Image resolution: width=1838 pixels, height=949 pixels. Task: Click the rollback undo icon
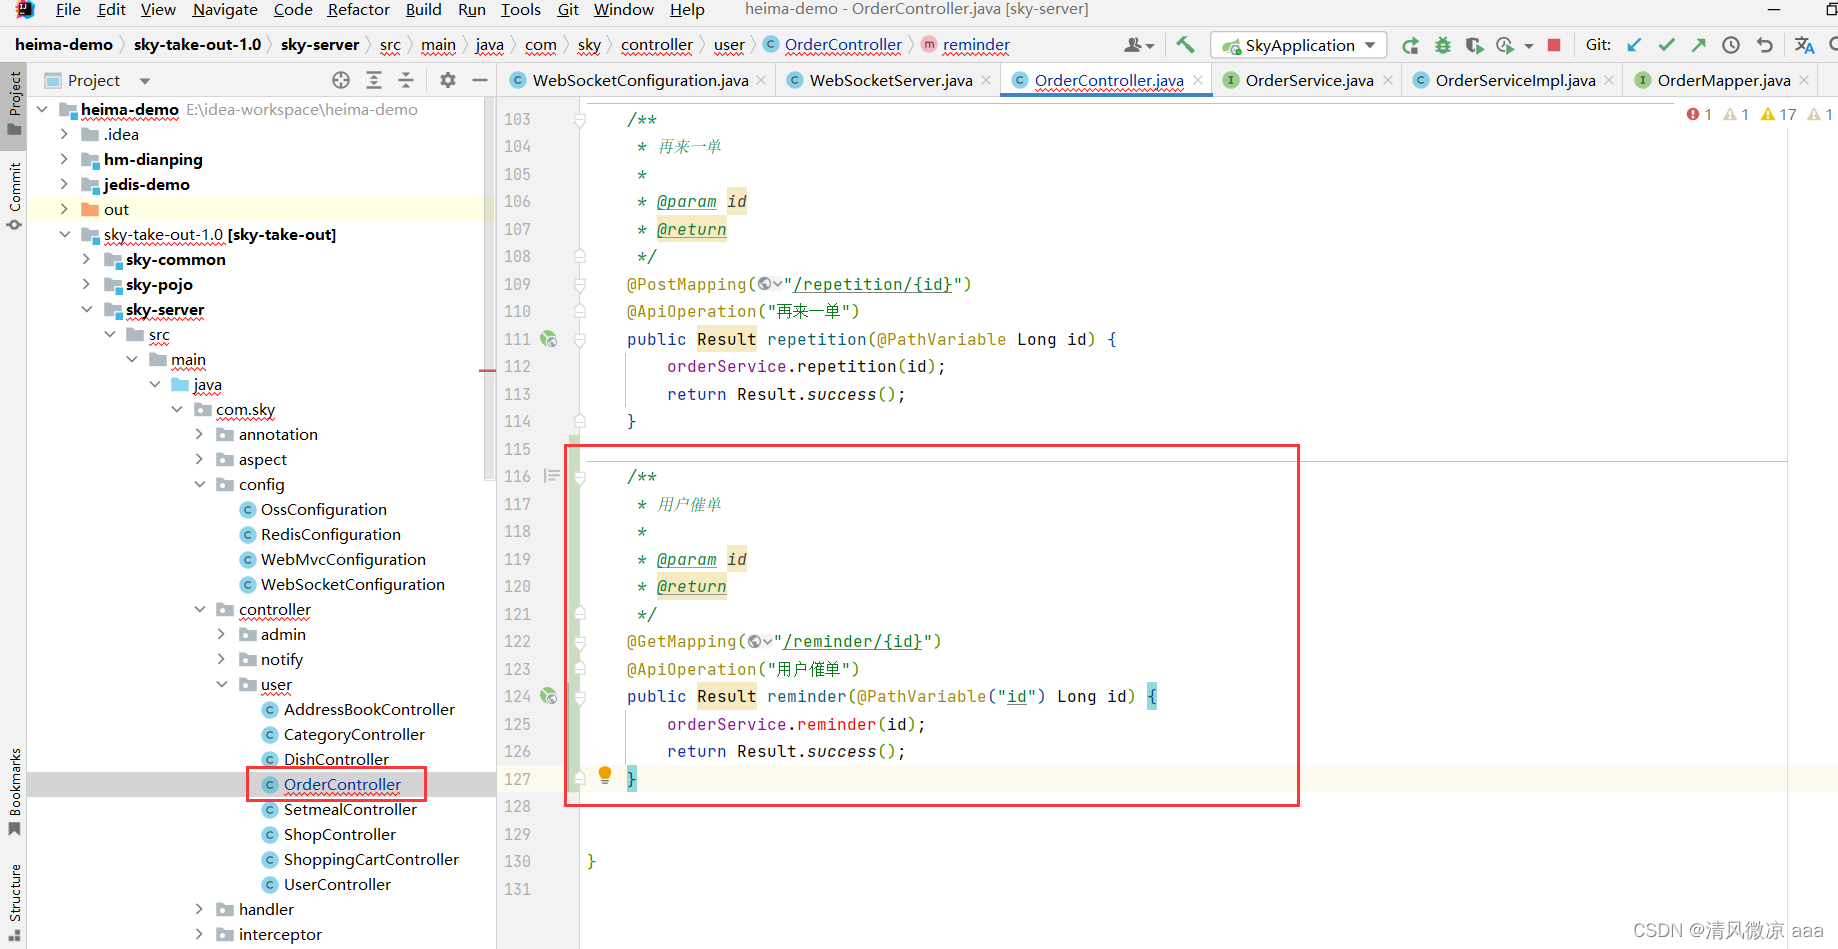(x=1764, y=45)
